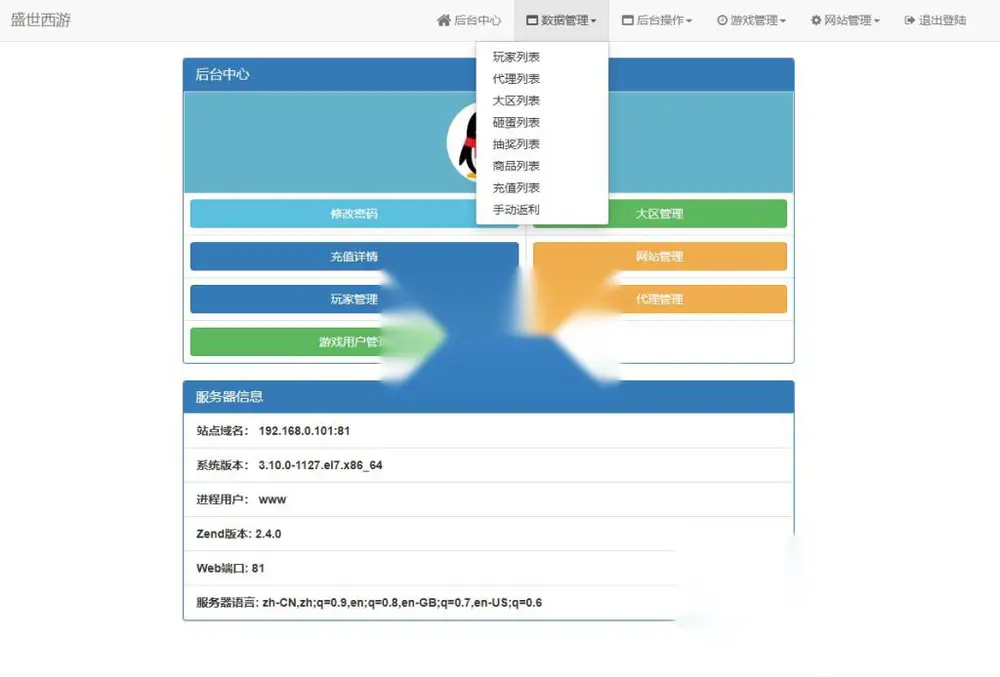Collapse the 数据管理 dropdown caret
Viewport: 1000px width, 677px height.
point(593,21)
